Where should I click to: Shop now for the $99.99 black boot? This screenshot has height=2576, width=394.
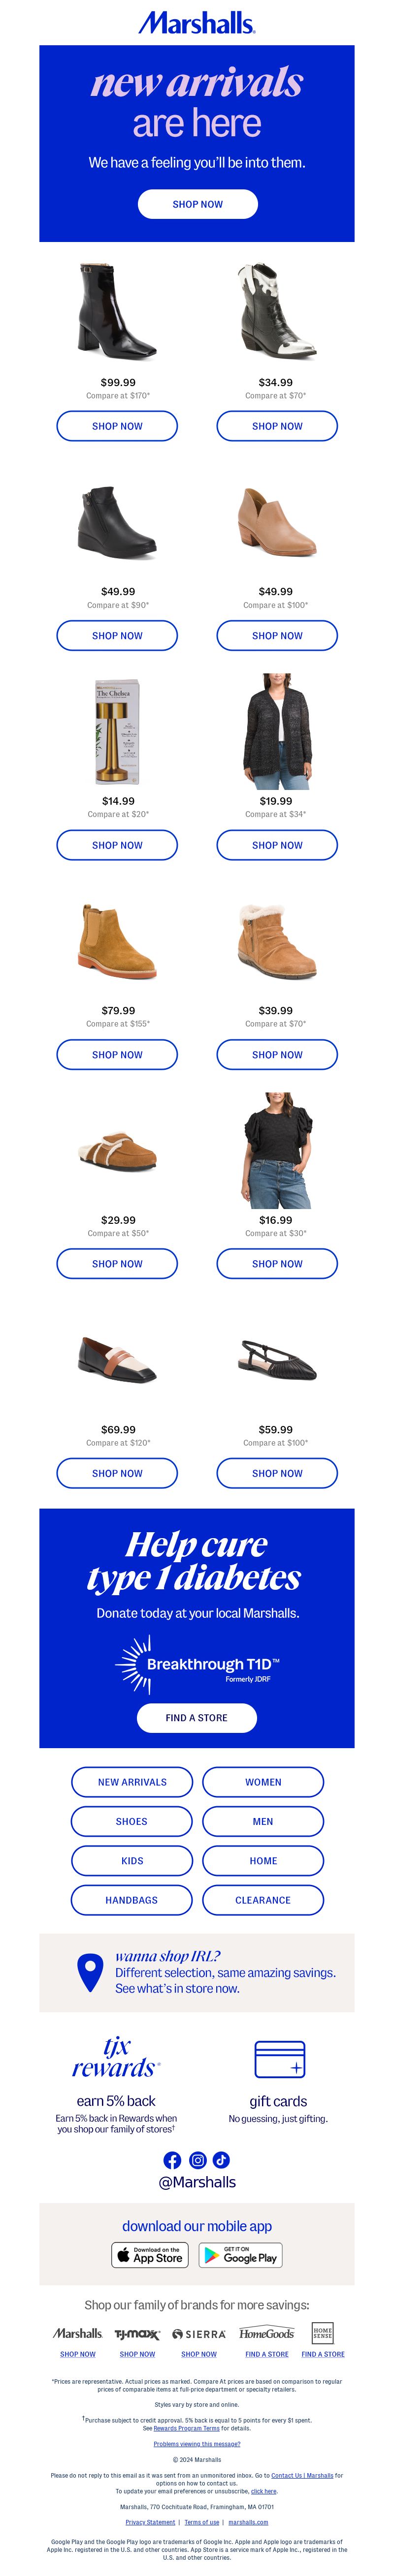(117, 426)
